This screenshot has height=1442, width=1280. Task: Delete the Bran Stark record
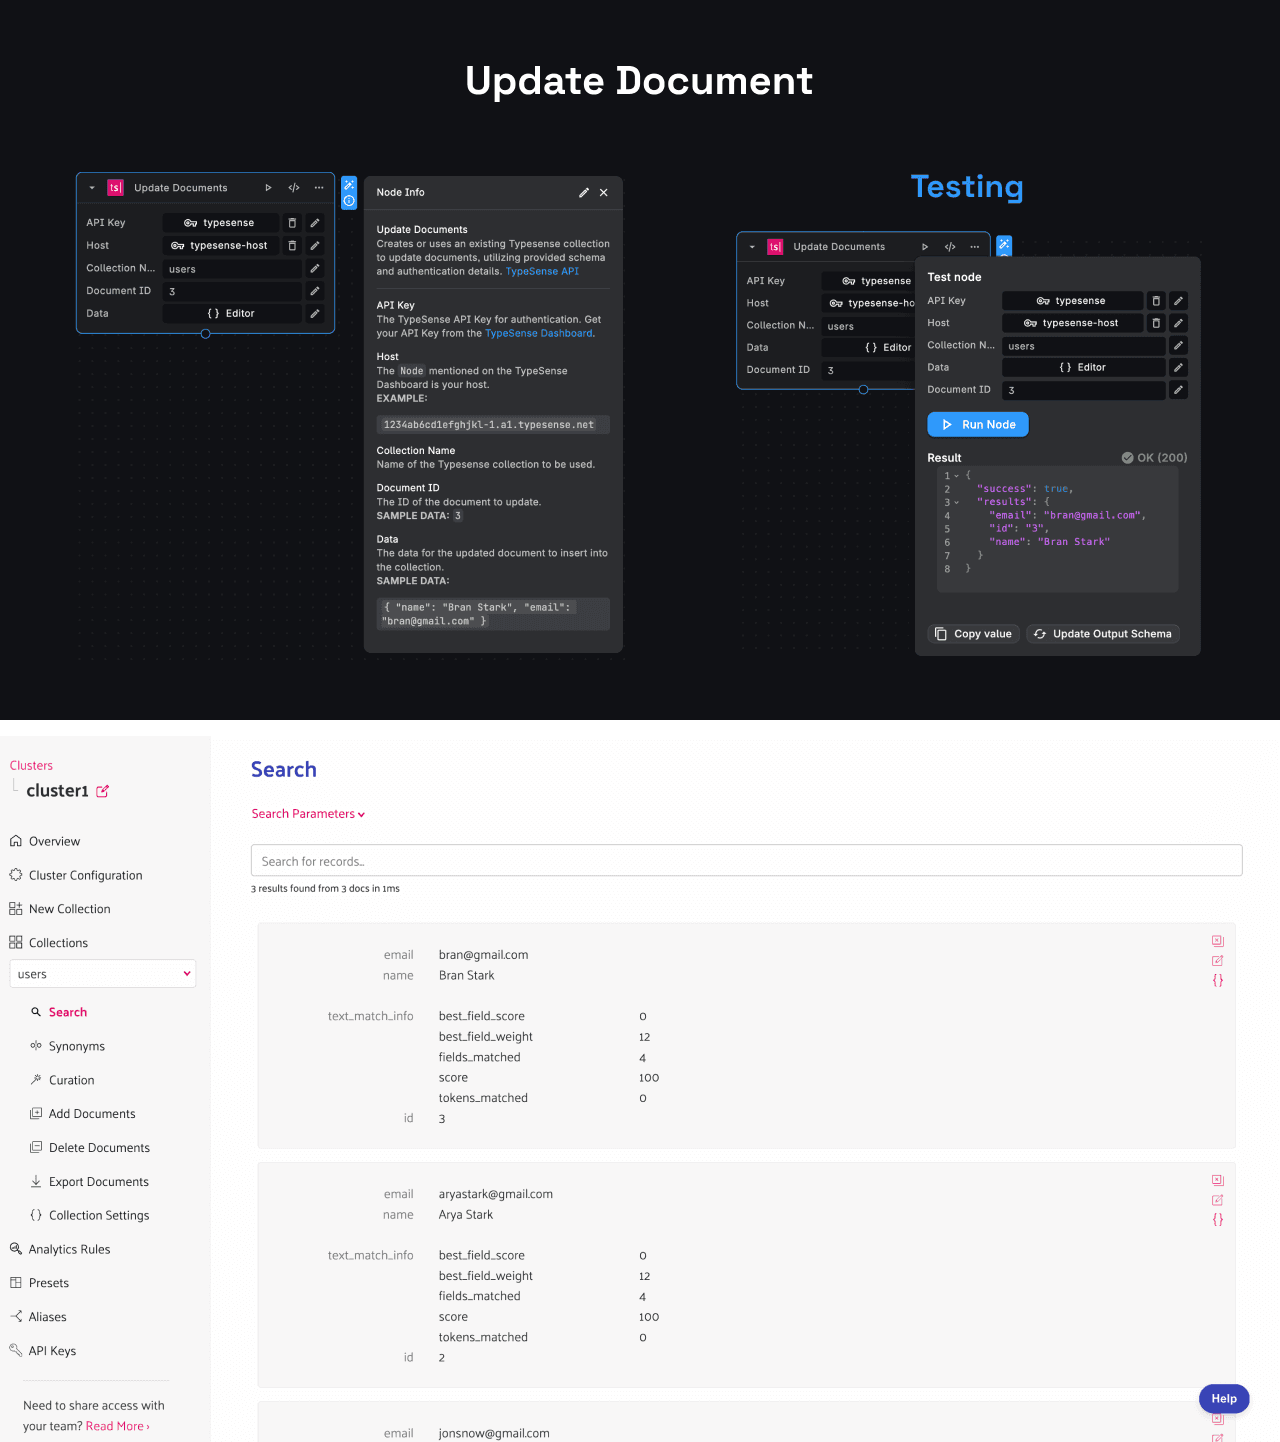[1218, 941]
